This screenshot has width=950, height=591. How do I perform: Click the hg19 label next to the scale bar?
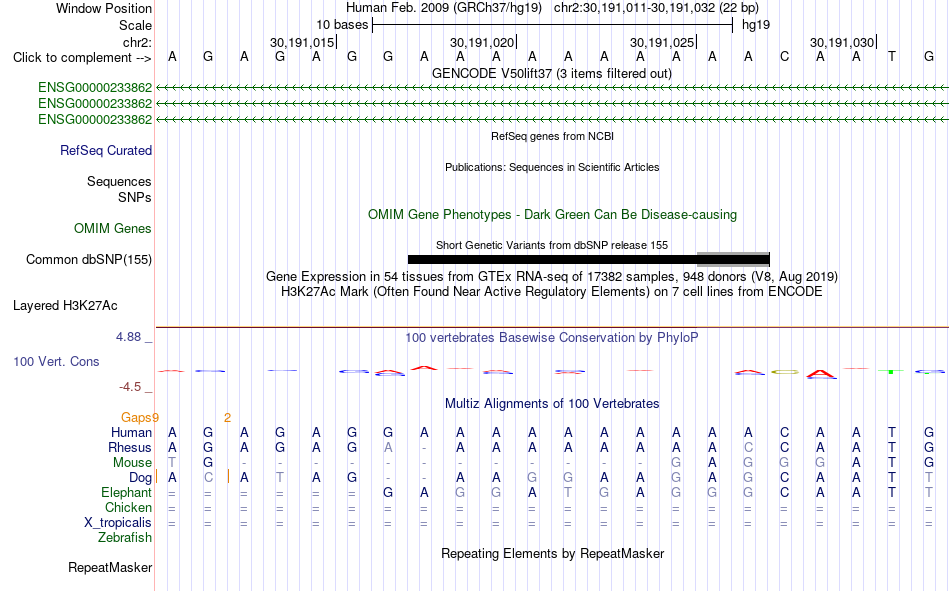pyautogui.click(x=756, y=25)
